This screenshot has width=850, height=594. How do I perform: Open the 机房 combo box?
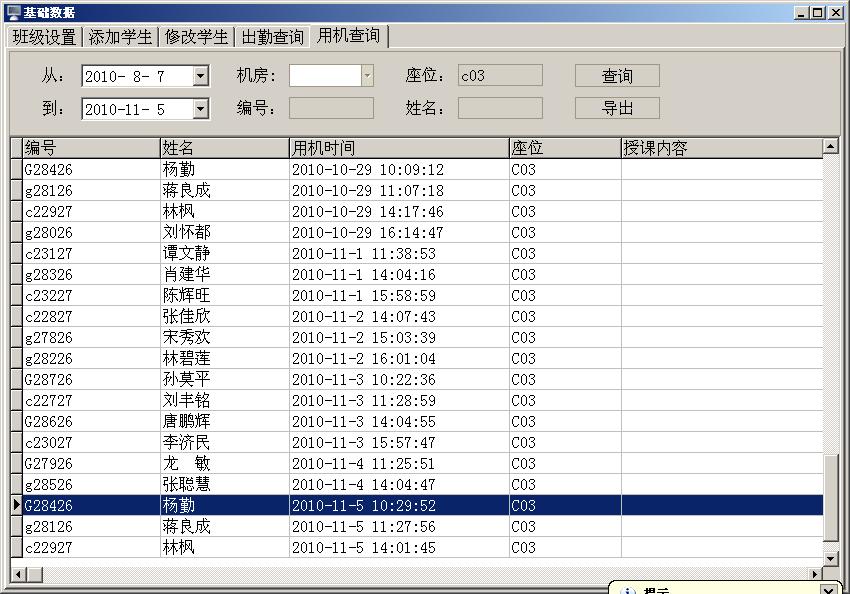pyautogui.click(x=366, y=76)
